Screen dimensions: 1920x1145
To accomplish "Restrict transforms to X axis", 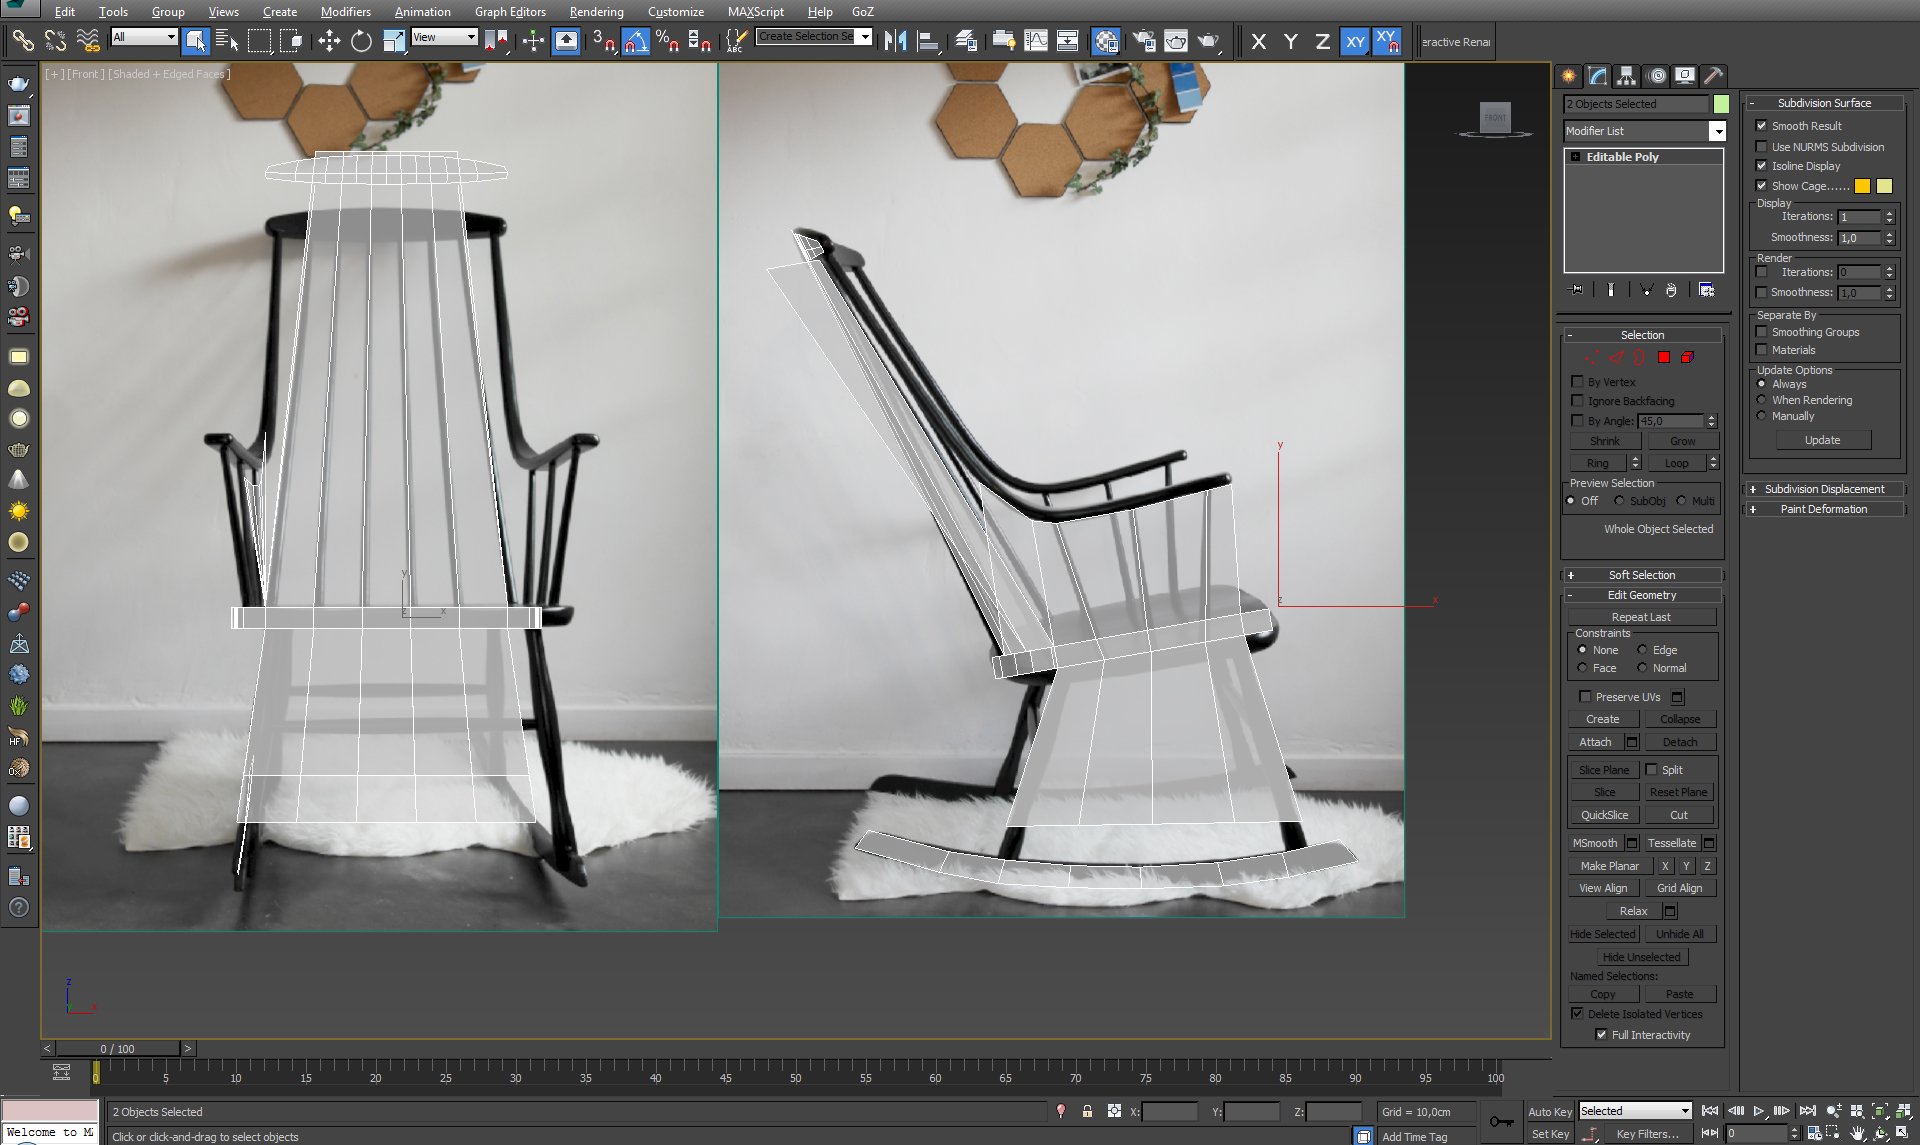I will tap(1259, 41).
